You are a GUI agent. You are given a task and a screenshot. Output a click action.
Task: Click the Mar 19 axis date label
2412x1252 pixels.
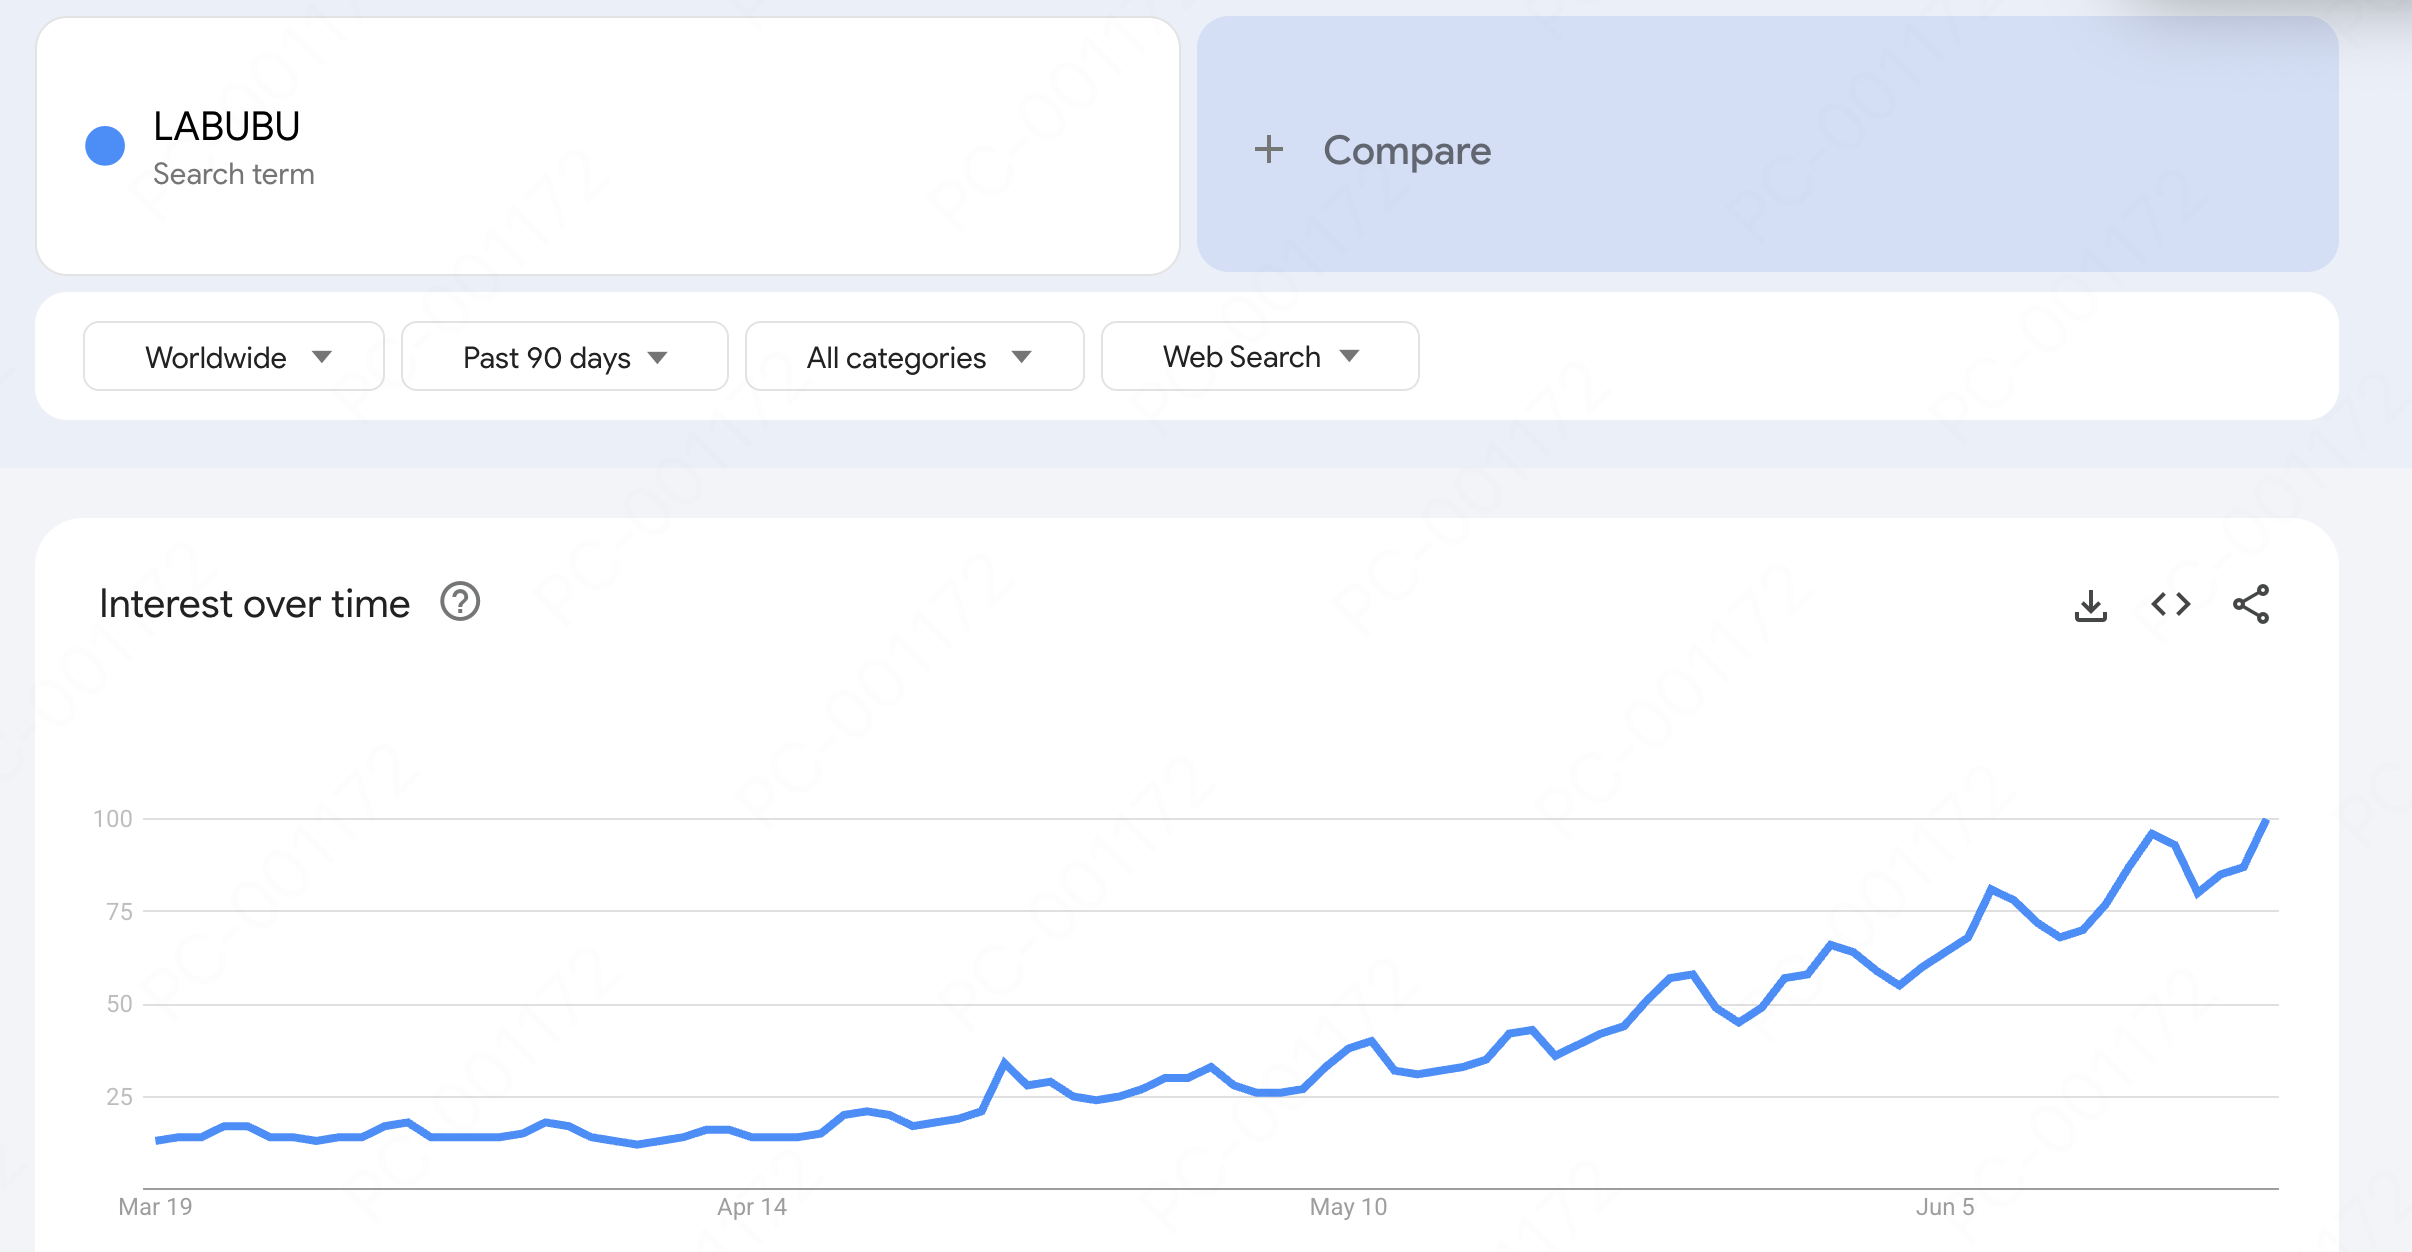point(155,1207)
